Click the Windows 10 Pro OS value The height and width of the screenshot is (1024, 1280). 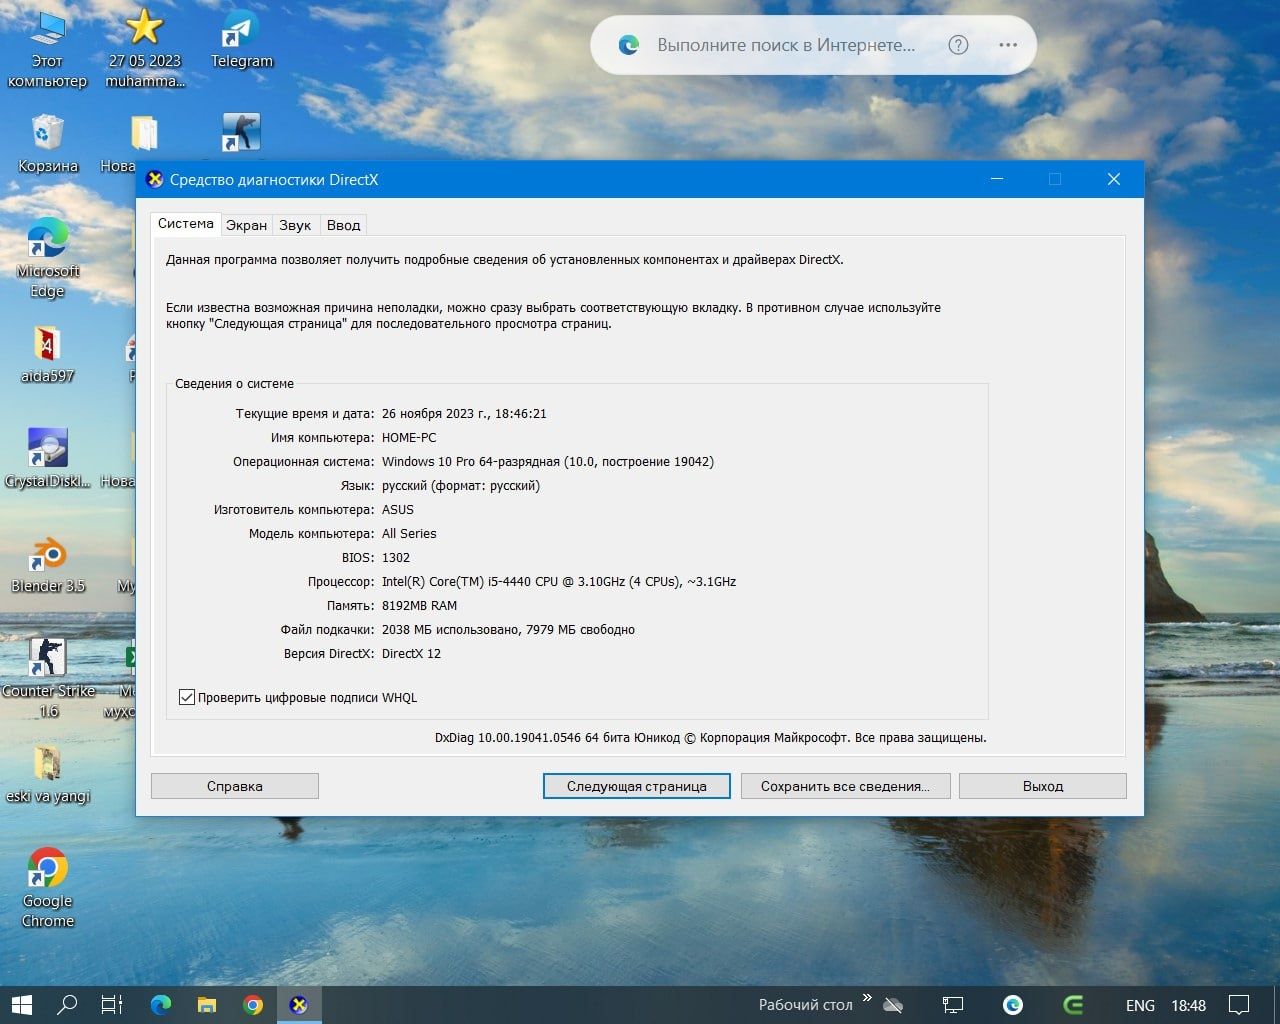pyautogui.click(x=548, y=461)
